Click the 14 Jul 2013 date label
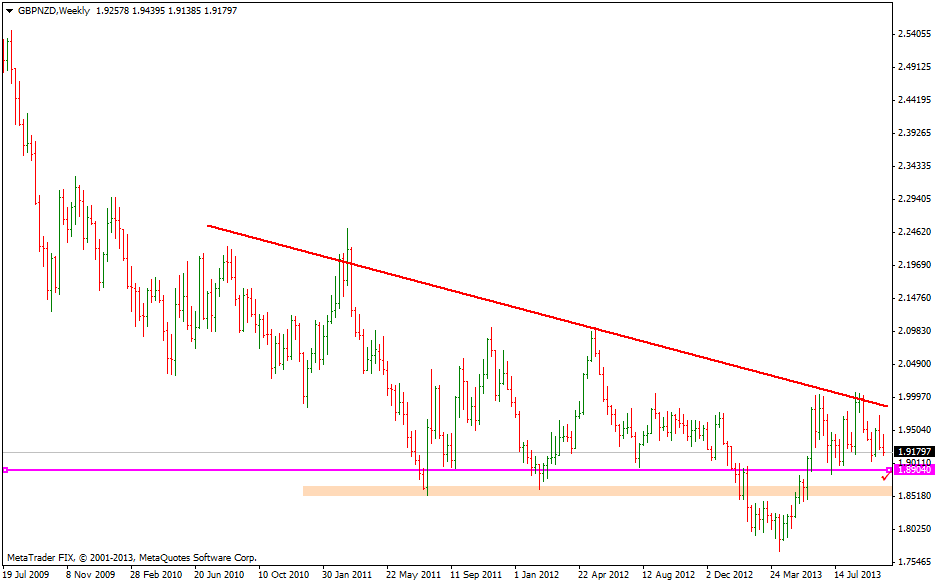This screenshot has width=935, height=583. (x=859, y=575)
